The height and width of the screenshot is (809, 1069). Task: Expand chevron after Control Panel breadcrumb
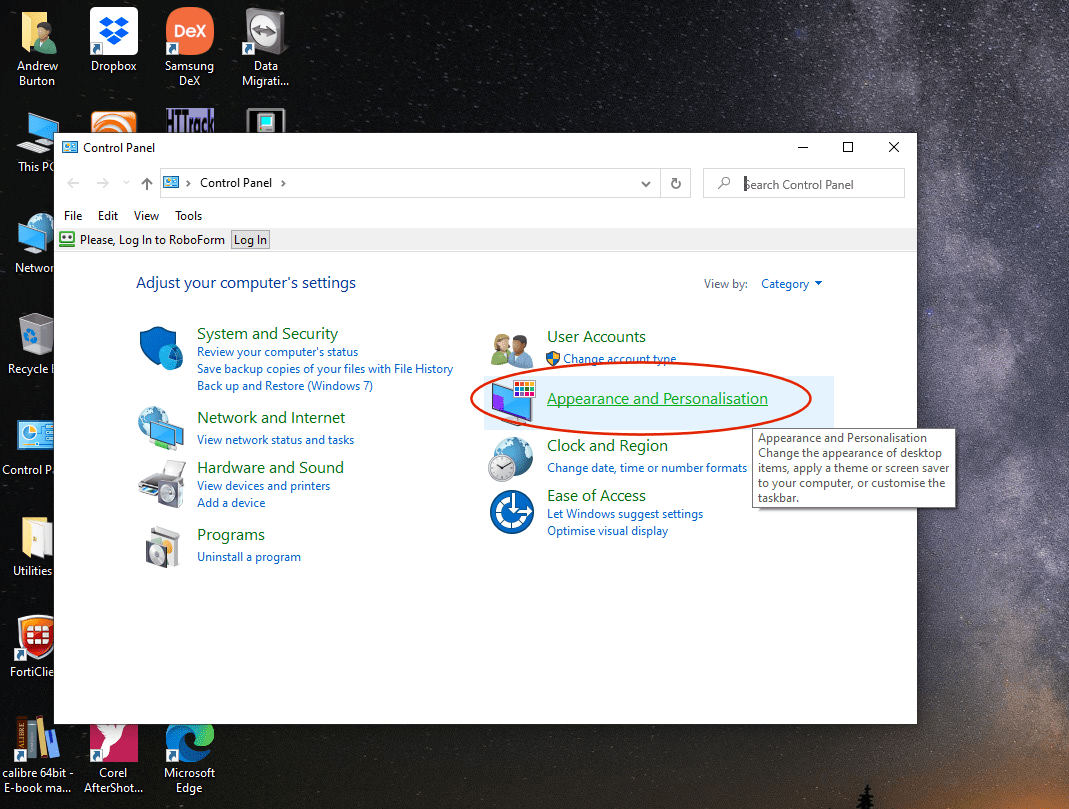pos(283,183)
